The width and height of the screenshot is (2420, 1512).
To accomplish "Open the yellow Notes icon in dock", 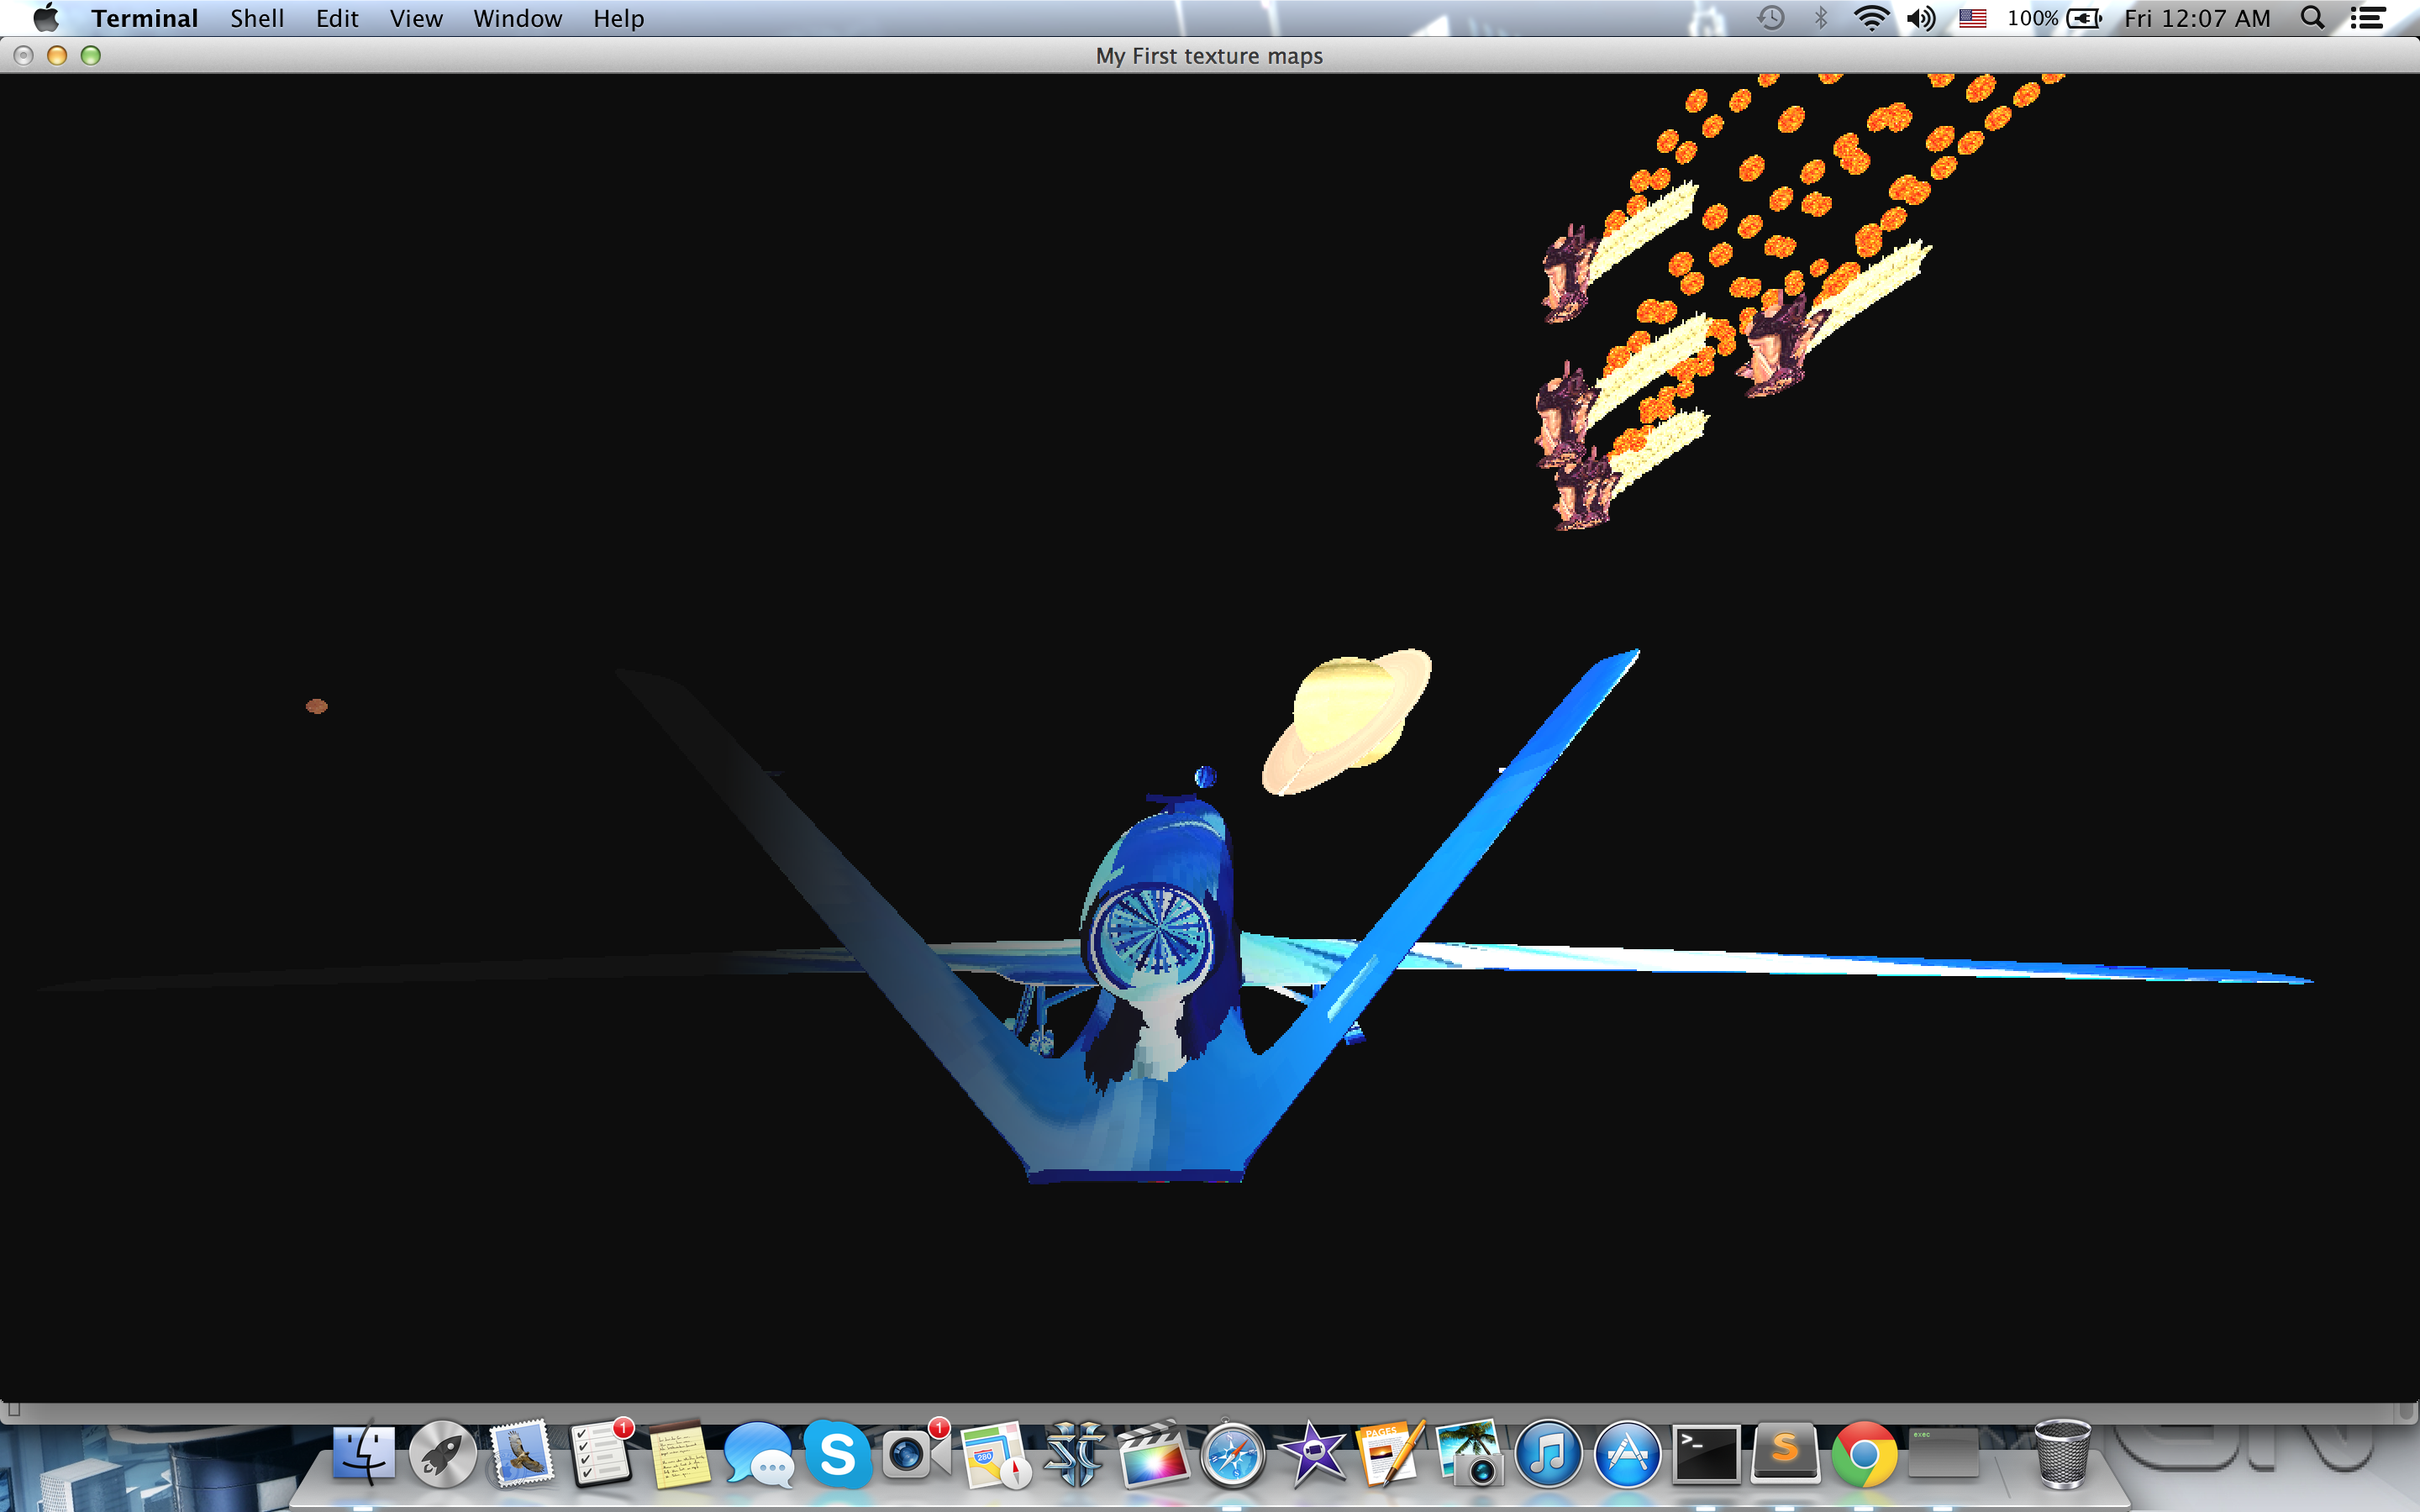I will (679, 1454).
